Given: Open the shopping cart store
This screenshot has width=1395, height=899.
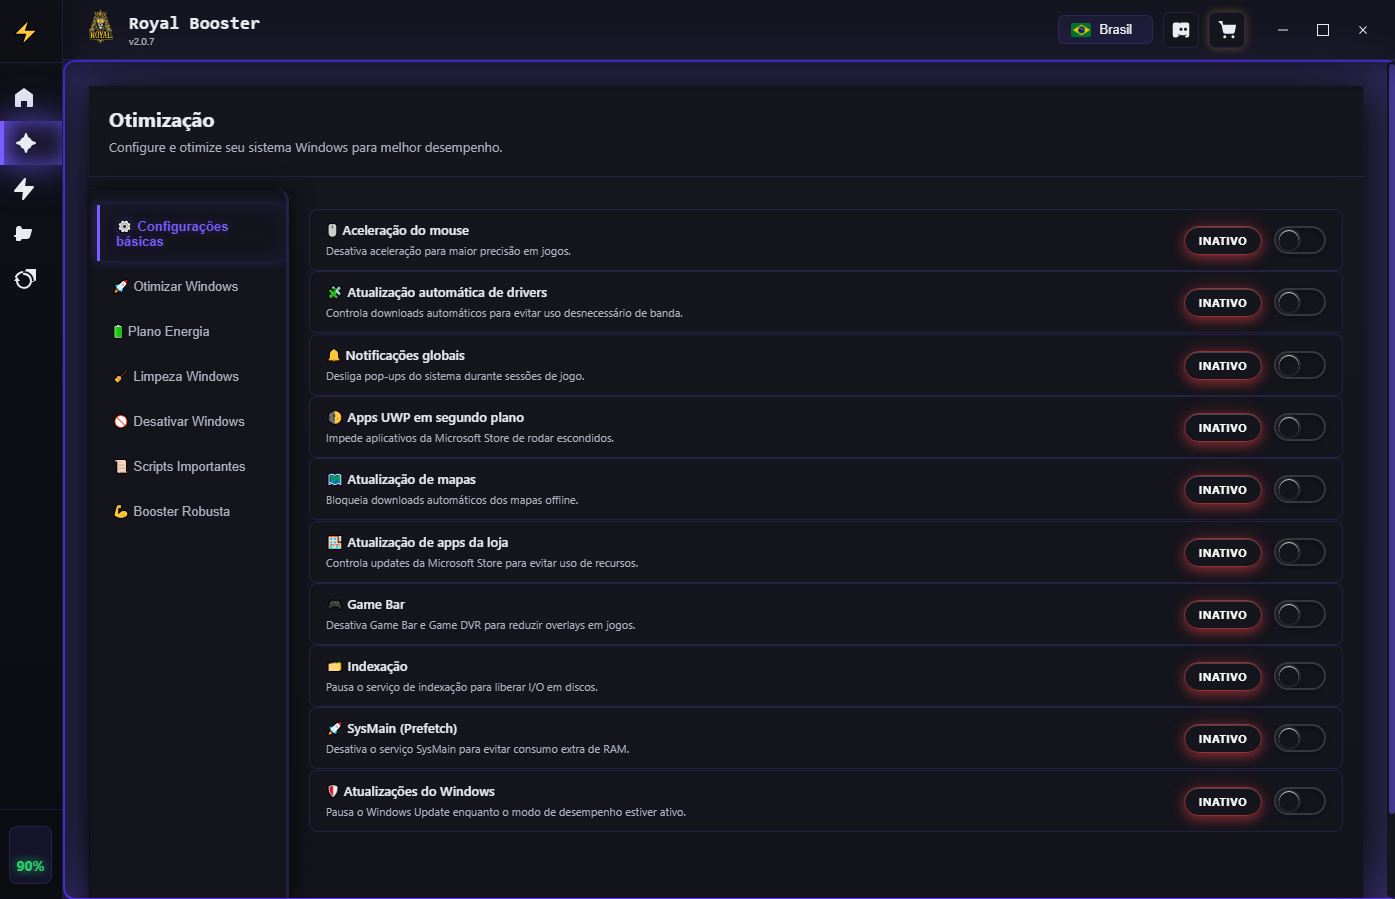Looking at the screenshot, I should pos(1227,30).
